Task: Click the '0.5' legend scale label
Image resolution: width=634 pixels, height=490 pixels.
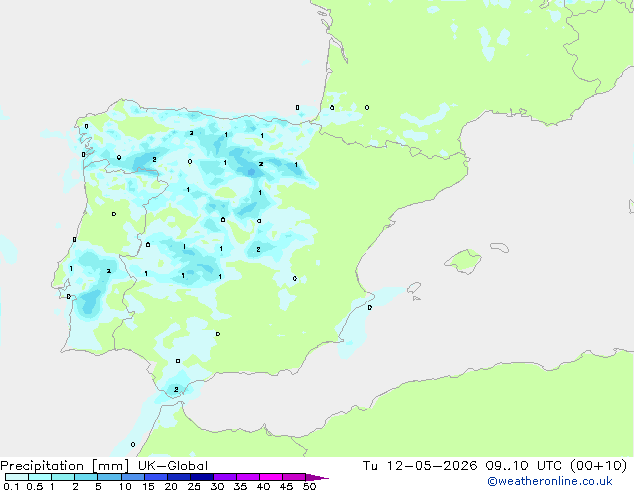Action: [35, 486]
